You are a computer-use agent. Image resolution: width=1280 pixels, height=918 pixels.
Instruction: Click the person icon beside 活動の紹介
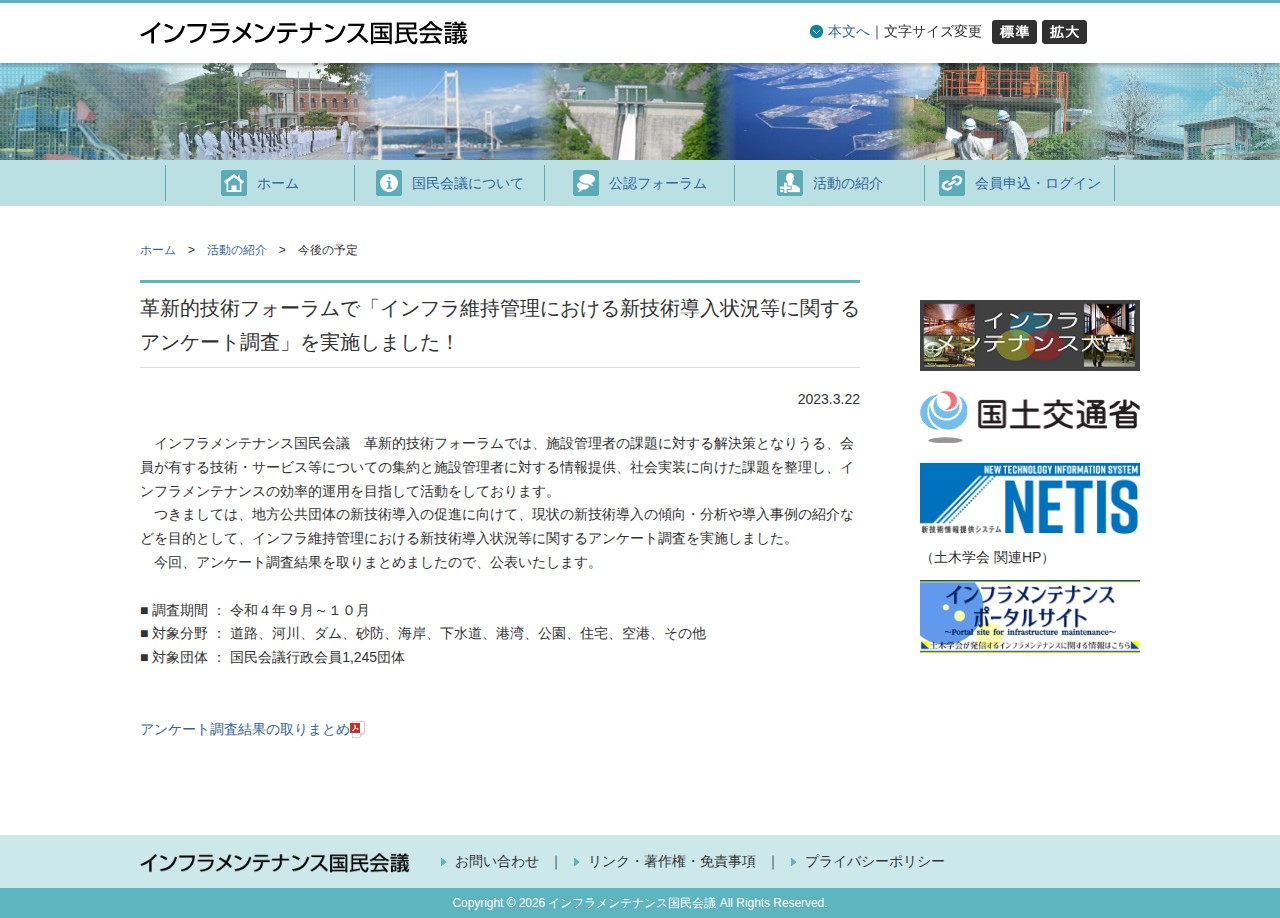pos(790,183)
